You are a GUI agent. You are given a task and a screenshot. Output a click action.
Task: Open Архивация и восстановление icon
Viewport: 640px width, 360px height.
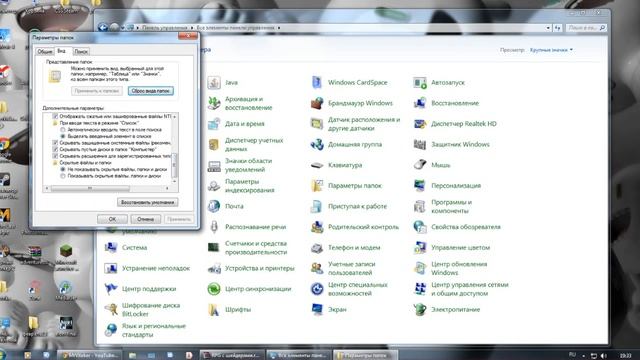coord(214,103)
